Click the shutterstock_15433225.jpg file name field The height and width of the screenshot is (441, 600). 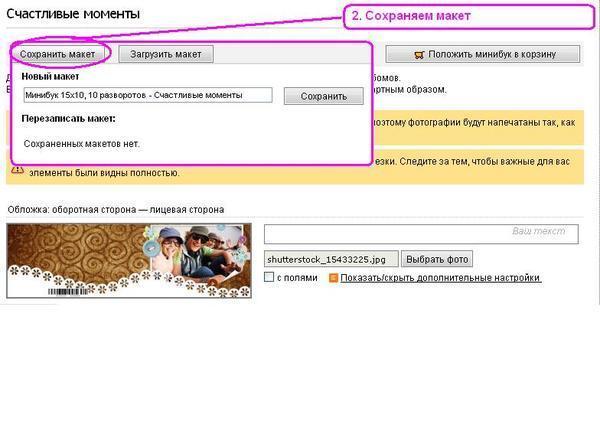(331, 259)
